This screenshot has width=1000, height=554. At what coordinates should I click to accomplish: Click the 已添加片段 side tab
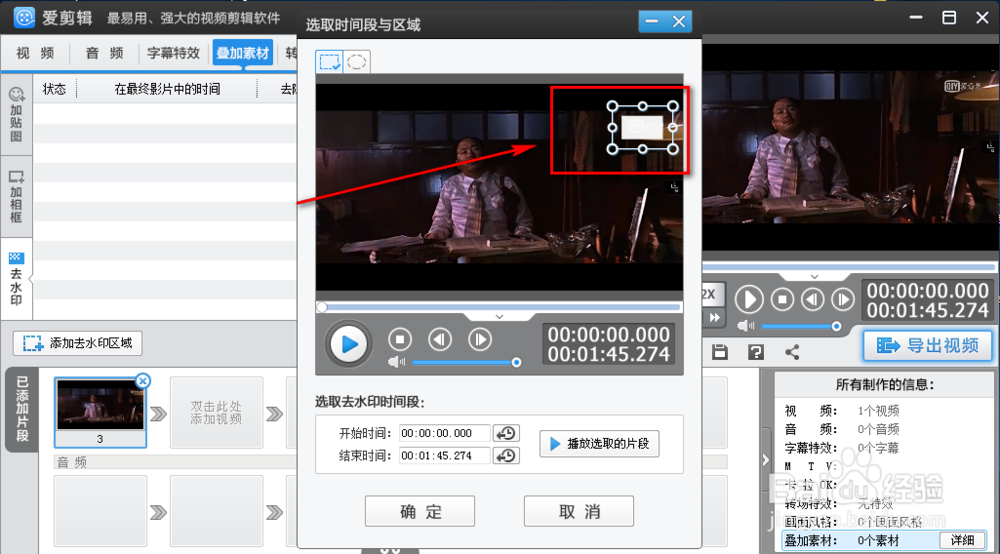pyautogui.click(x=22, y=409)
